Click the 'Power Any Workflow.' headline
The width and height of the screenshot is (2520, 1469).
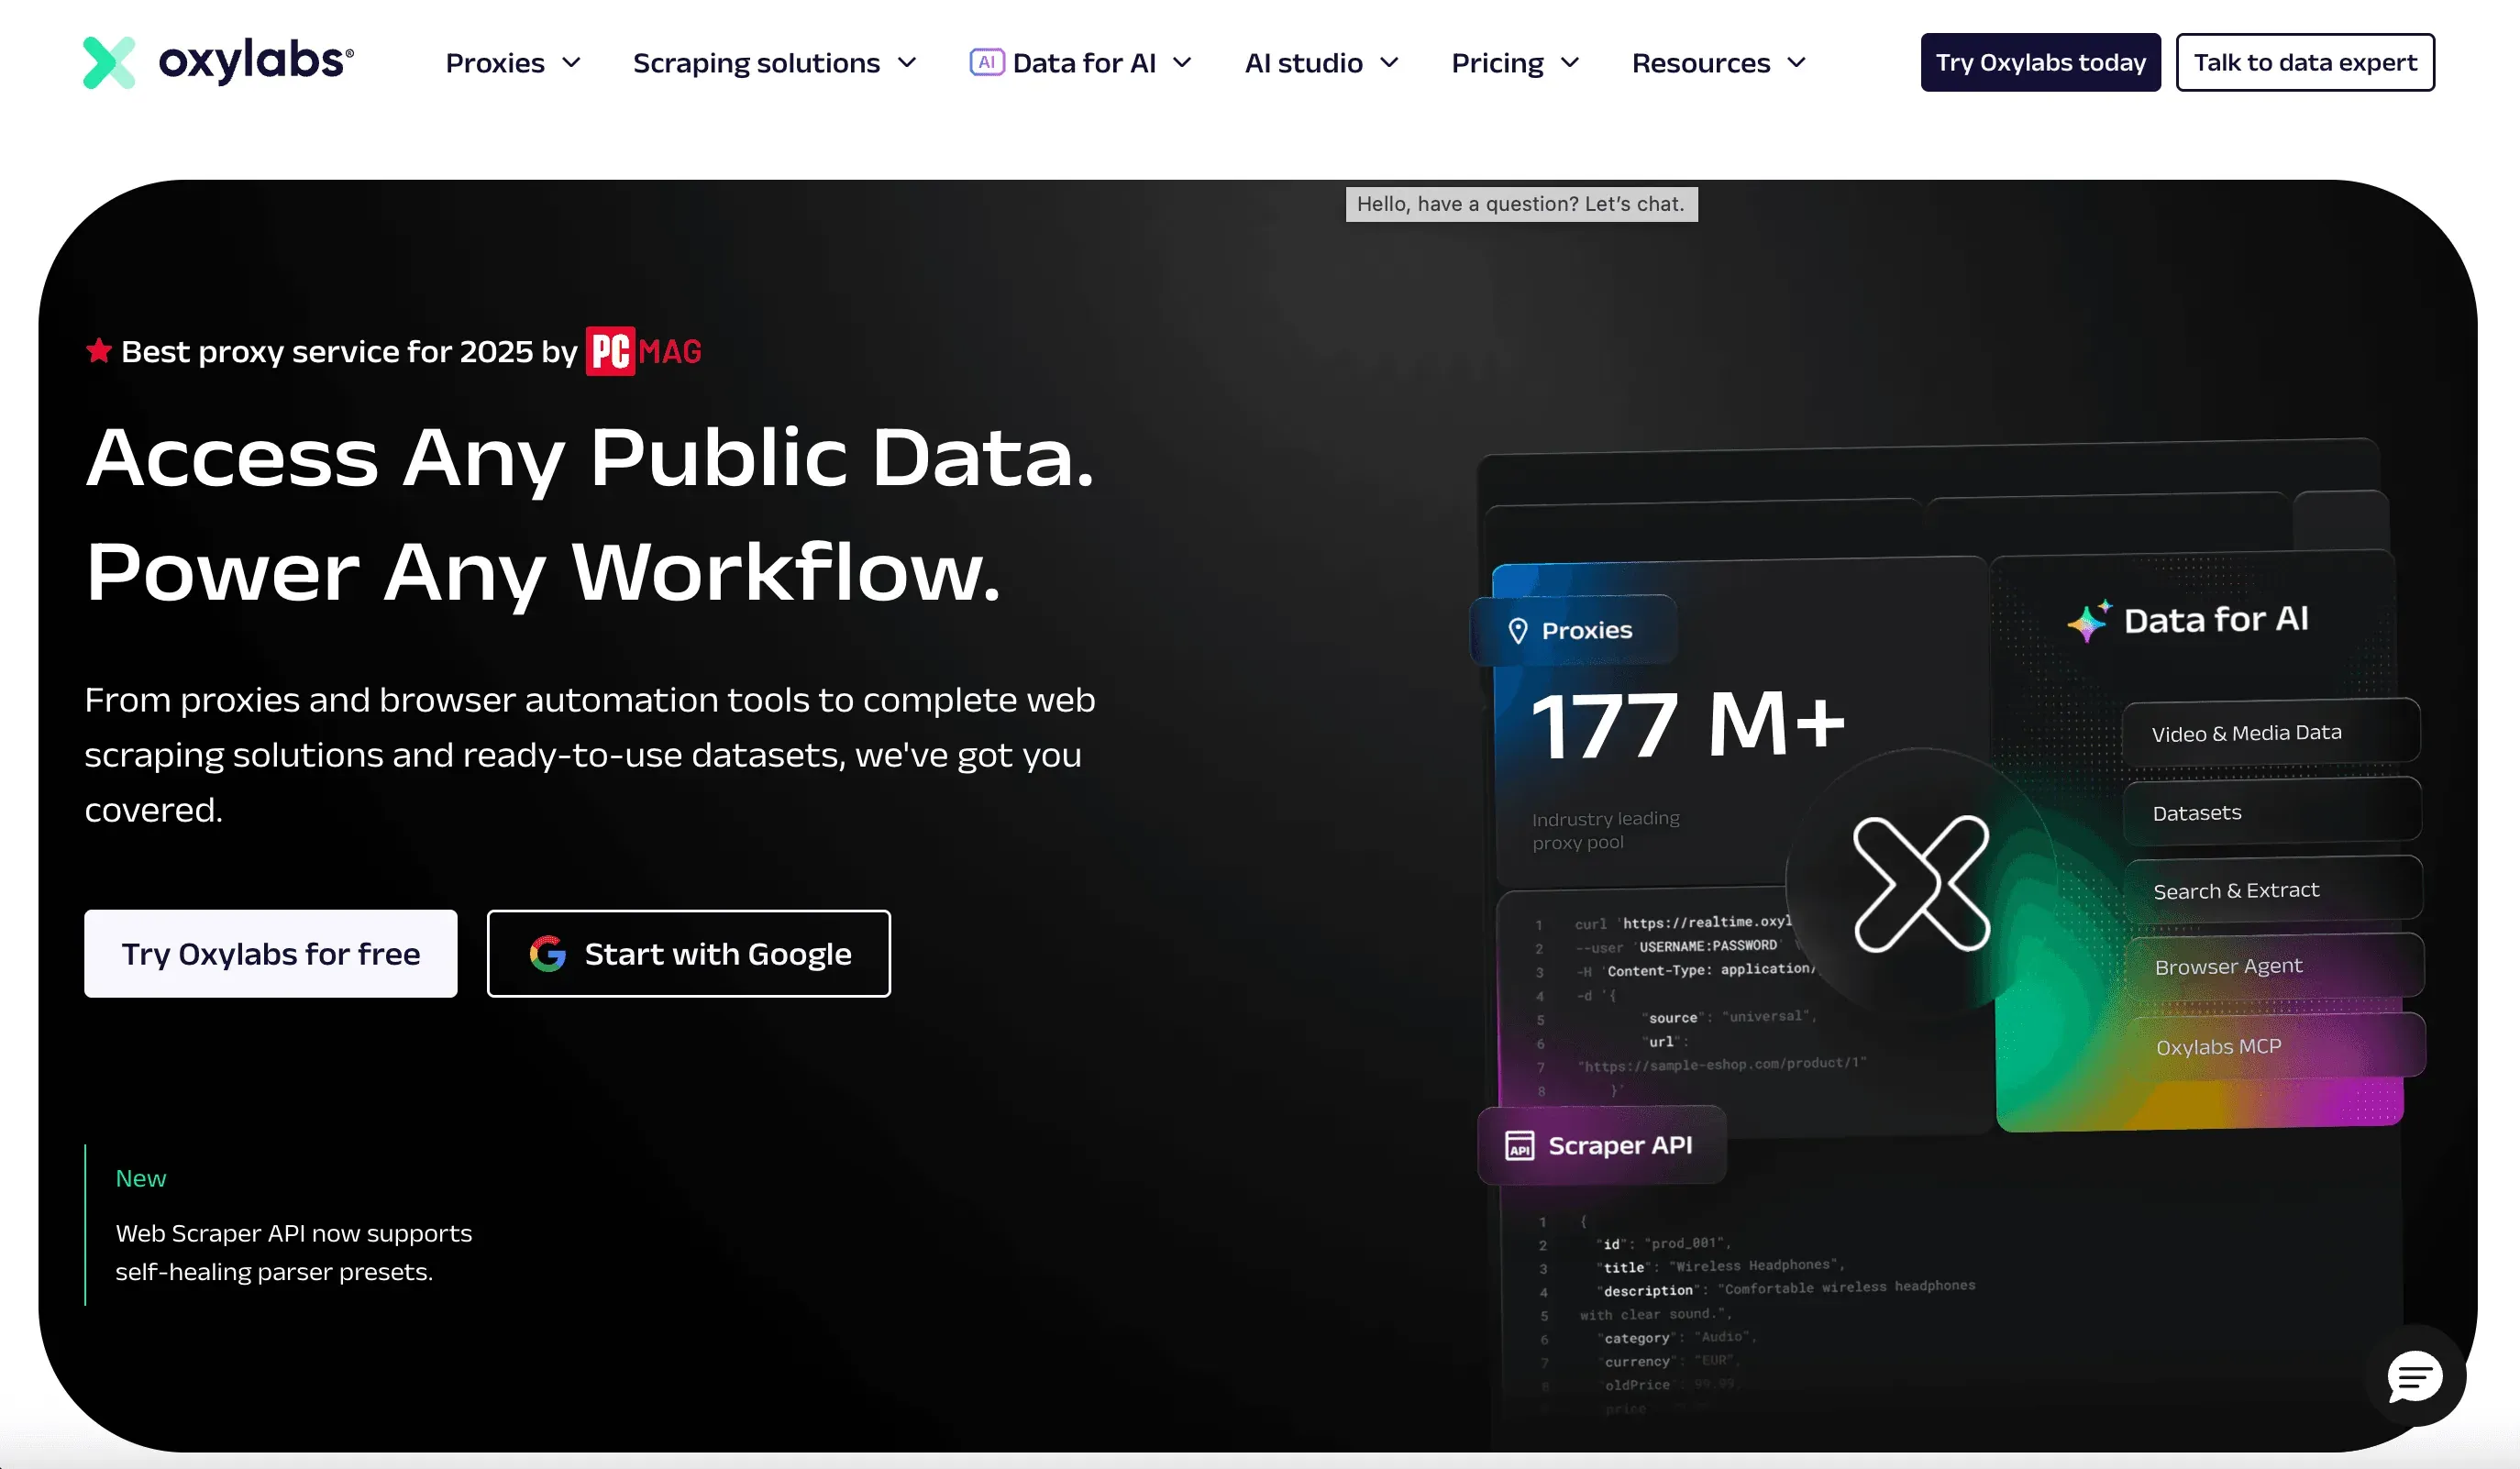coord(543,572)
